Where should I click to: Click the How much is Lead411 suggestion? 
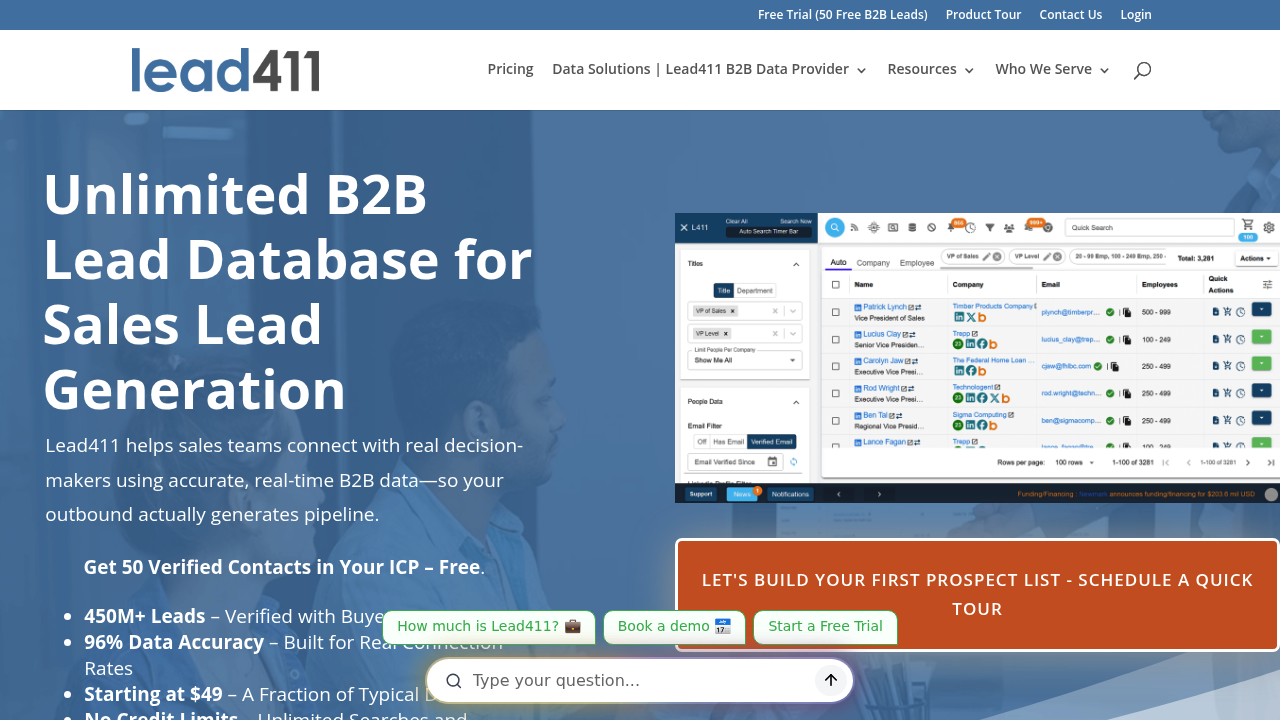(489, 627)
